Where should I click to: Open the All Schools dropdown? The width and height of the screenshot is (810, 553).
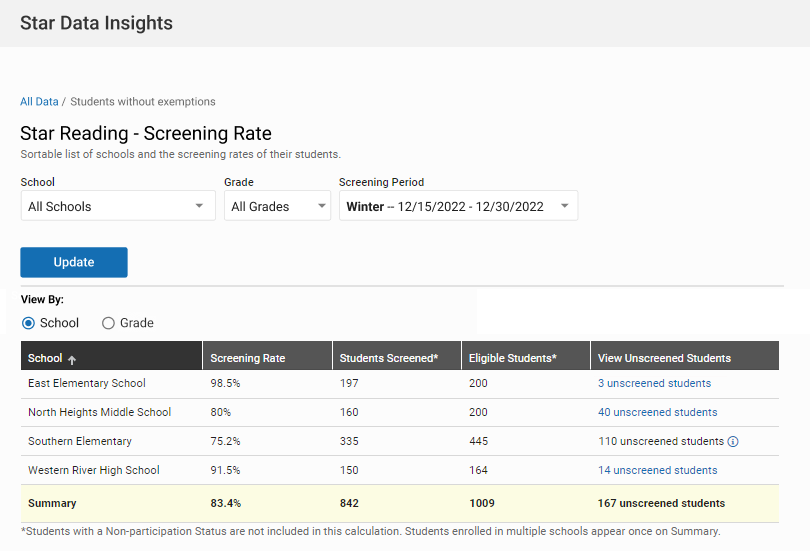click(118, 206)
